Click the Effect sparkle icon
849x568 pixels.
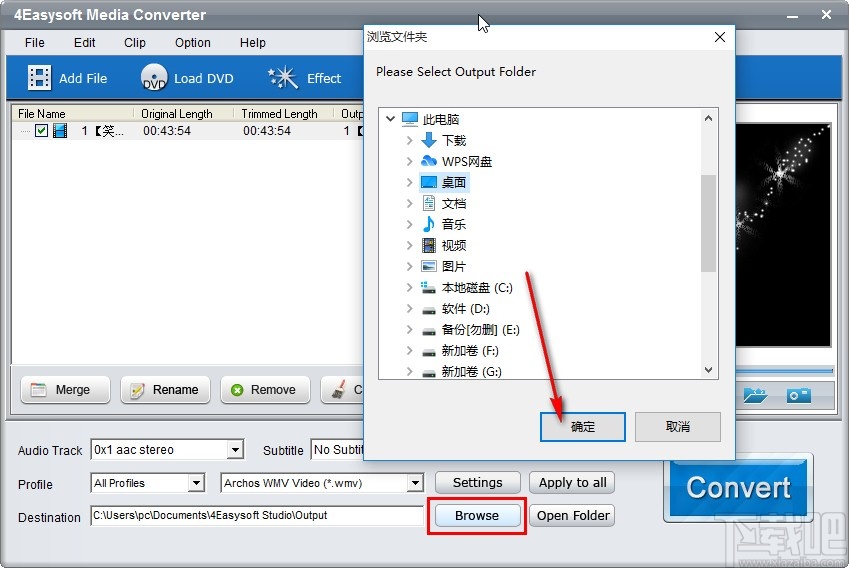point(283,78)
